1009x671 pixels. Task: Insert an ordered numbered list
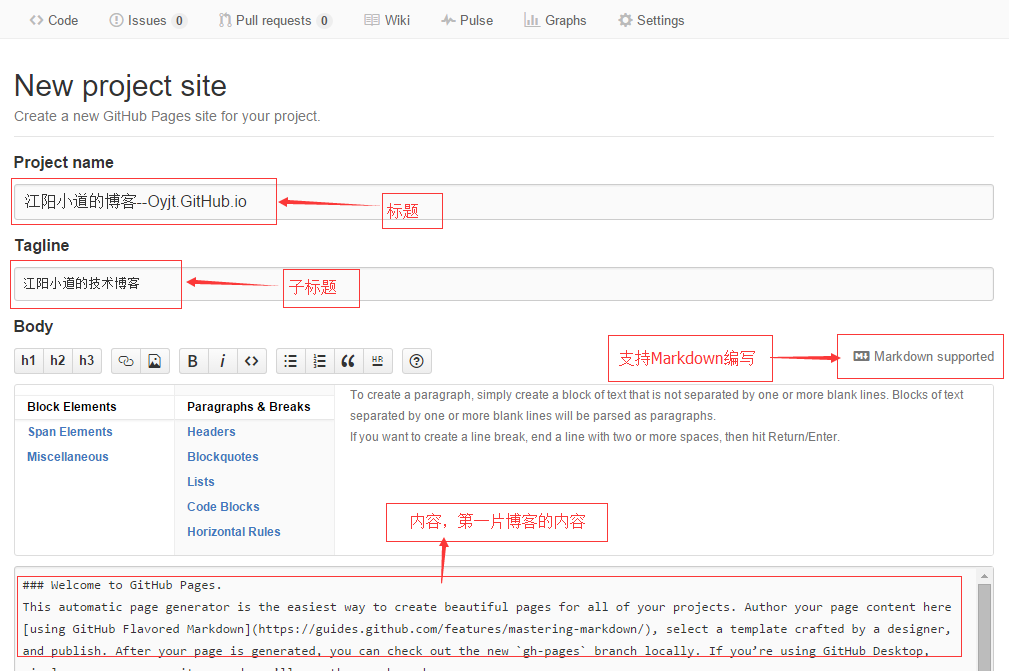click(320, 361)
